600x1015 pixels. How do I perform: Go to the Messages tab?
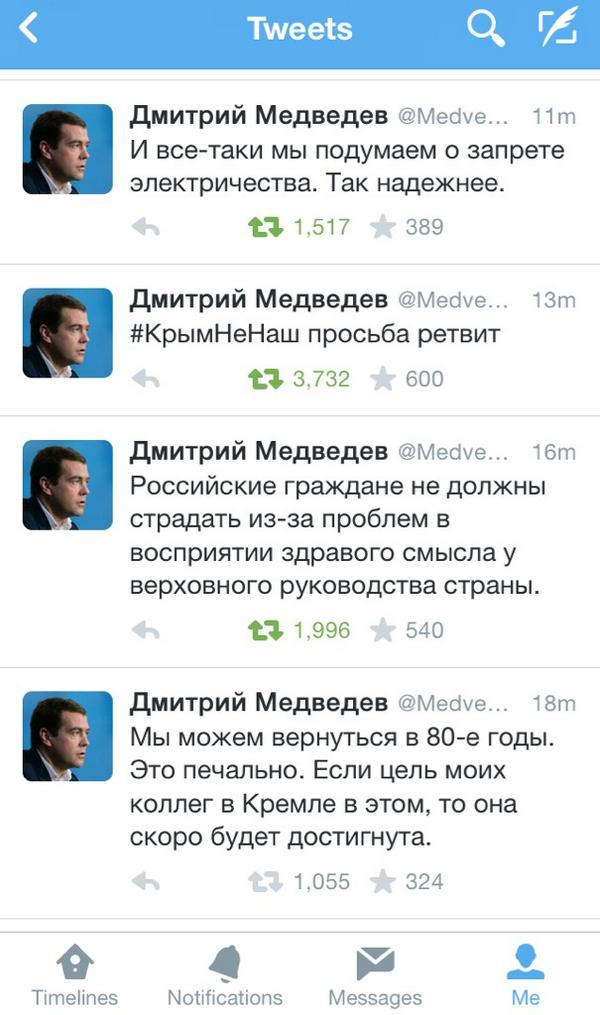375,975
